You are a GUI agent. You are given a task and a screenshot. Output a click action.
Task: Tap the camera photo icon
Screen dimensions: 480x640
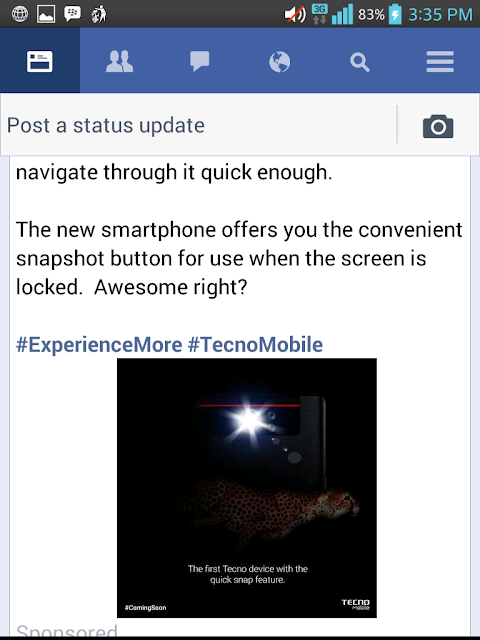click(x=438, y=126)
